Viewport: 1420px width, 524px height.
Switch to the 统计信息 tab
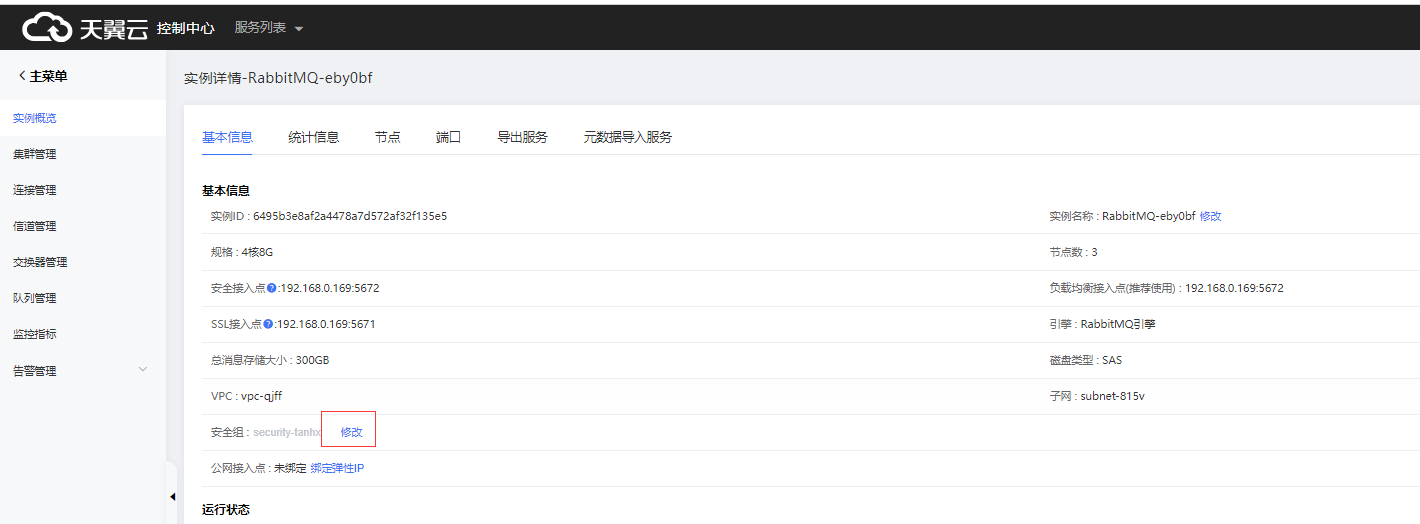[313, 137]
